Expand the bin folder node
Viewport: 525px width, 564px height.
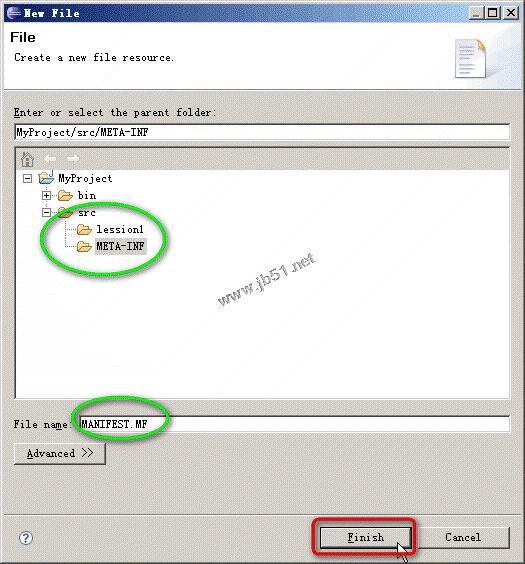pyautogui.click(x=46, y=195)
